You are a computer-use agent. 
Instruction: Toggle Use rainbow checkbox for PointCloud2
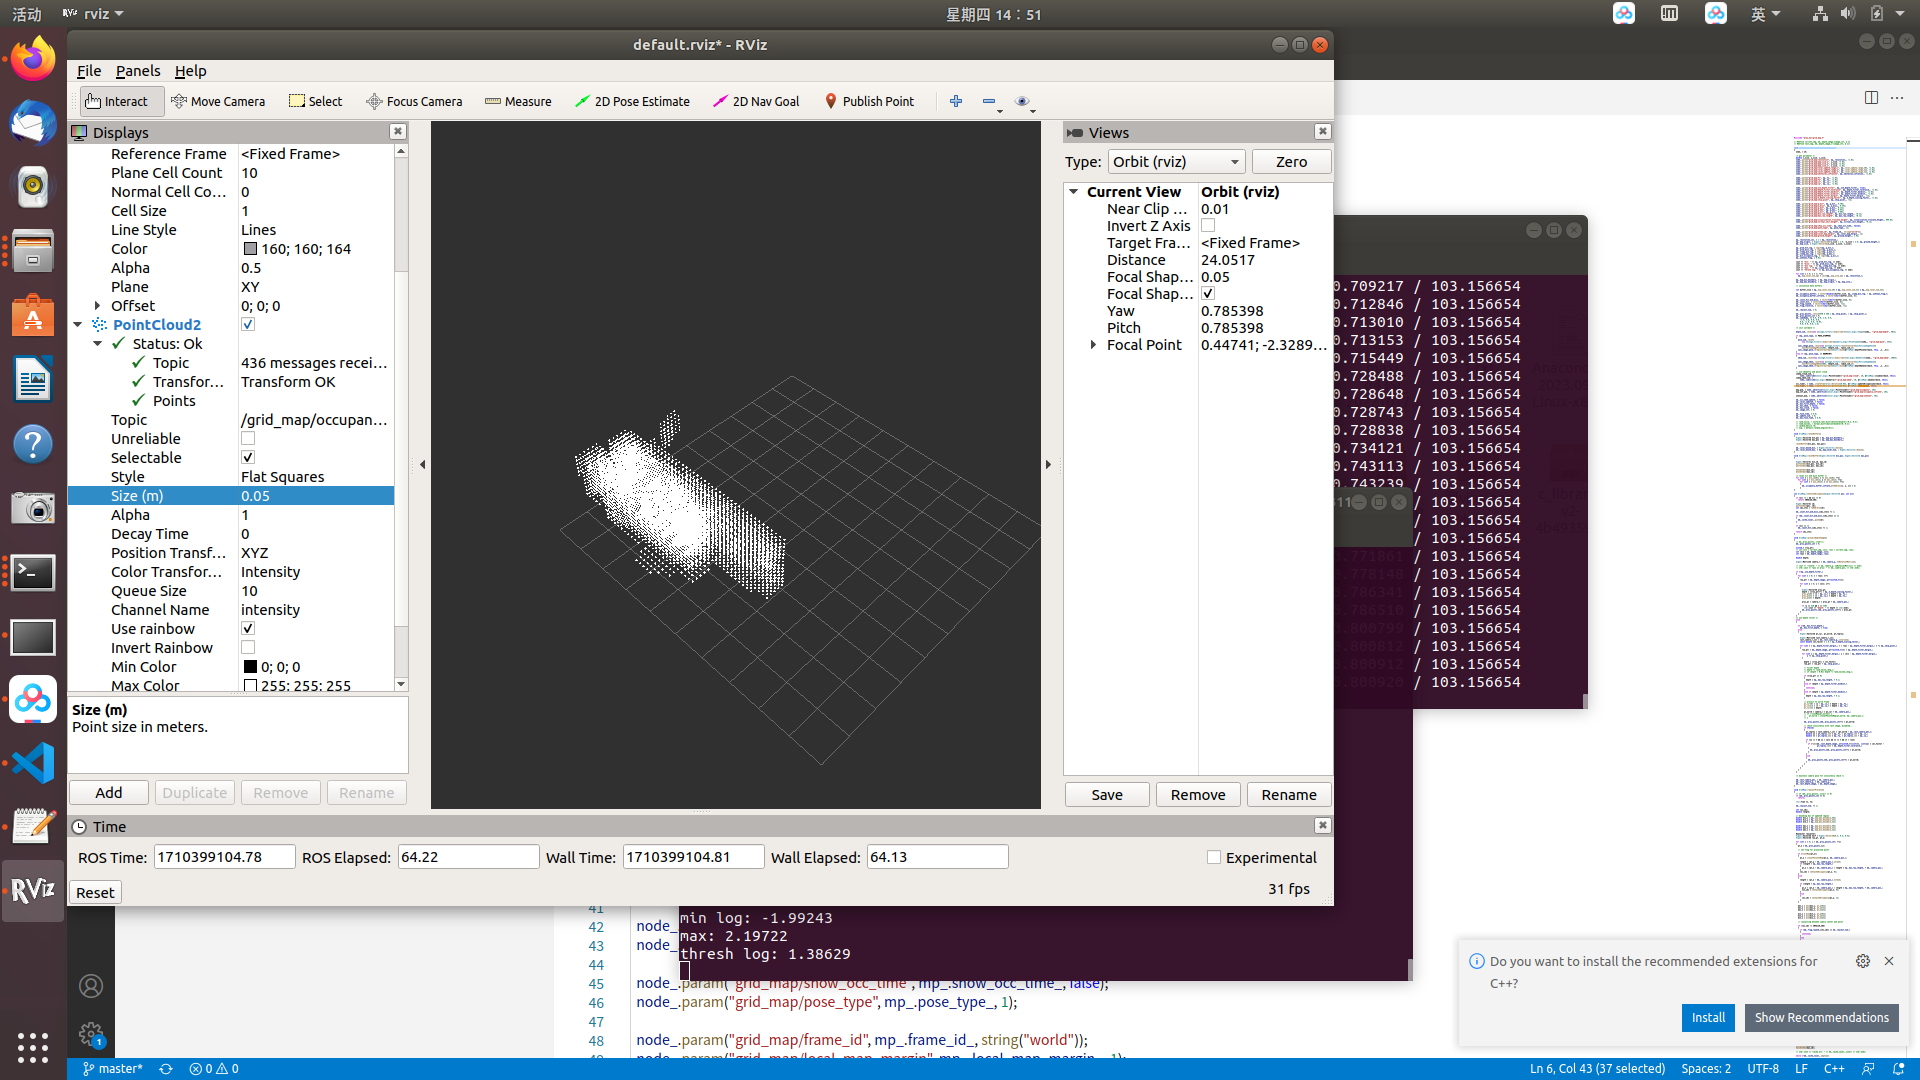(248, 629)
